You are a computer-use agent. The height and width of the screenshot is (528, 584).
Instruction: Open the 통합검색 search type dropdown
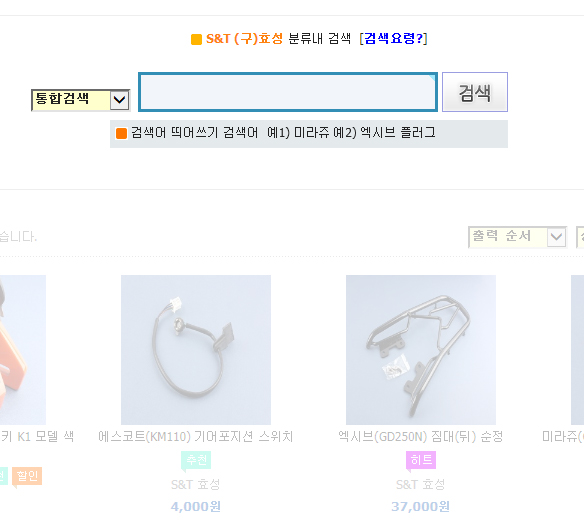80,100
